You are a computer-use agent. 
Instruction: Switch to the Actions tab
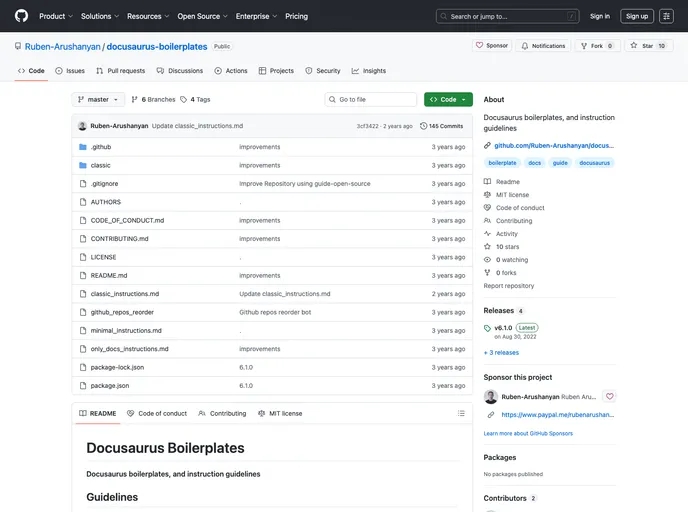coord(231,71)
